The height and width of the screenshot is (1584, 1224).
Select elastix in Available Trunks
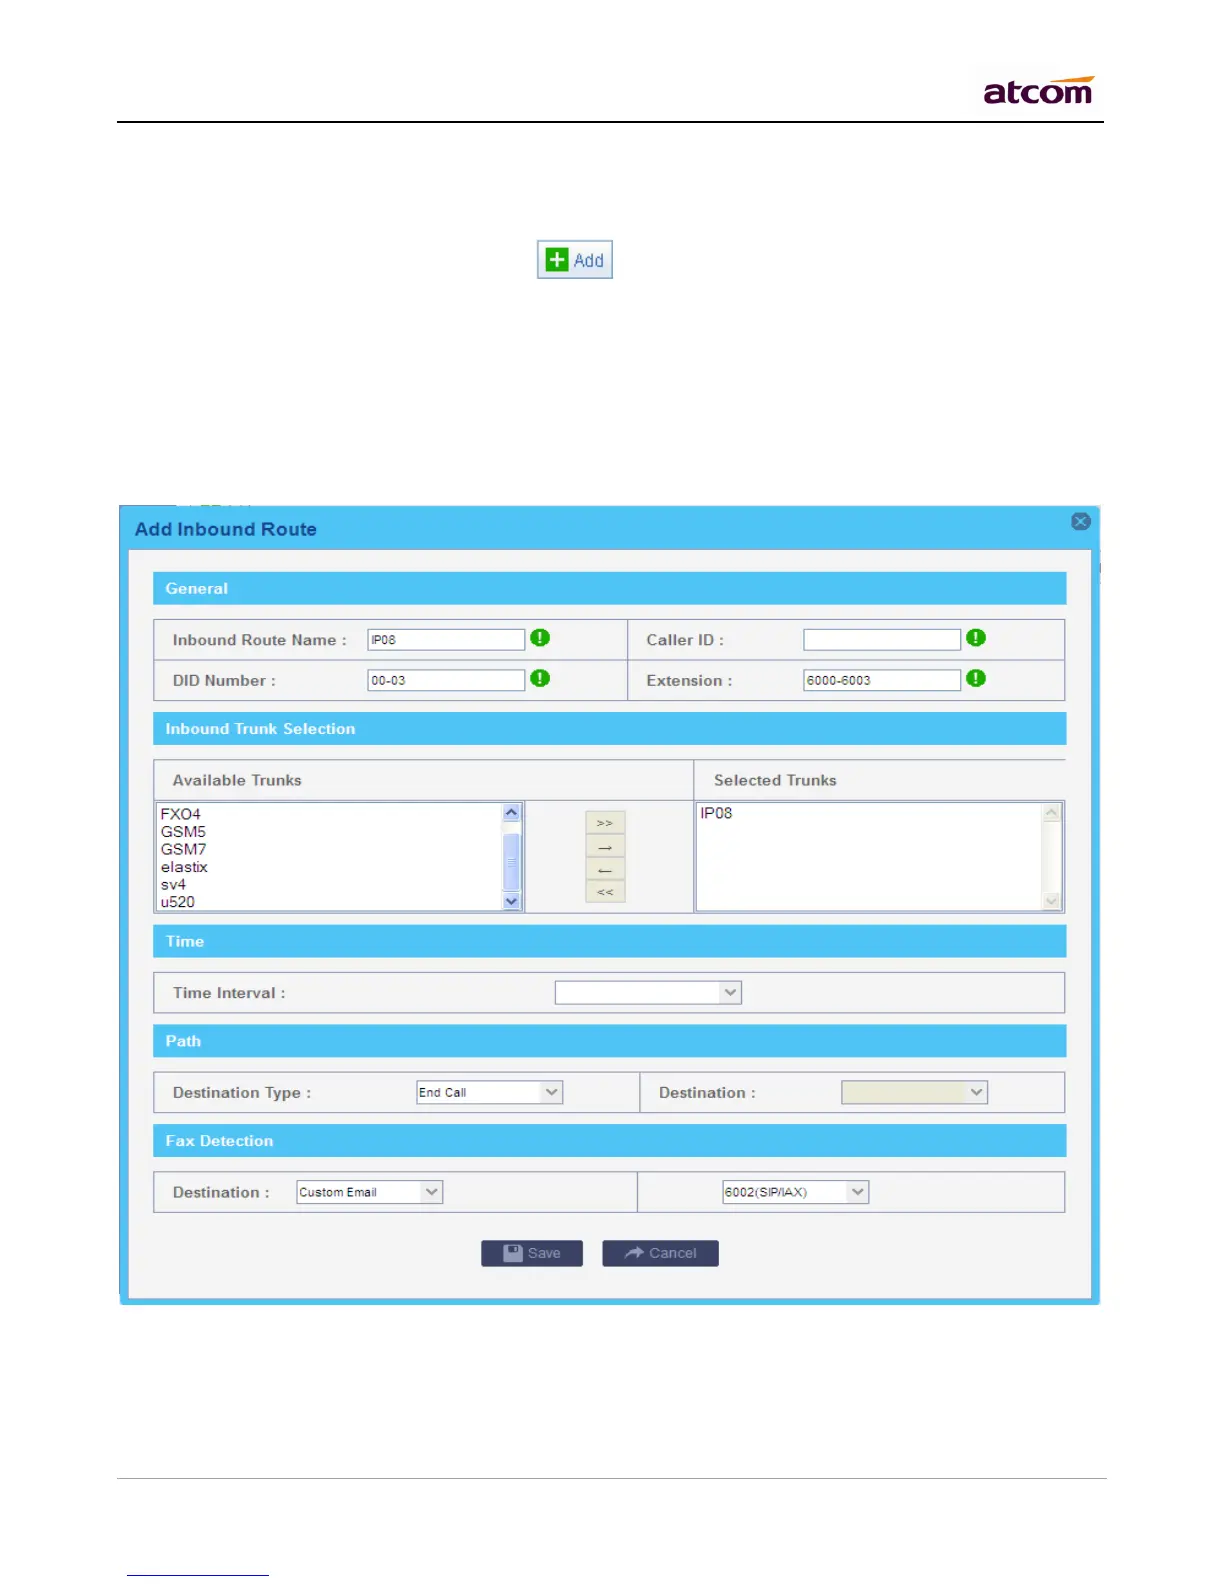coord(184,867)
